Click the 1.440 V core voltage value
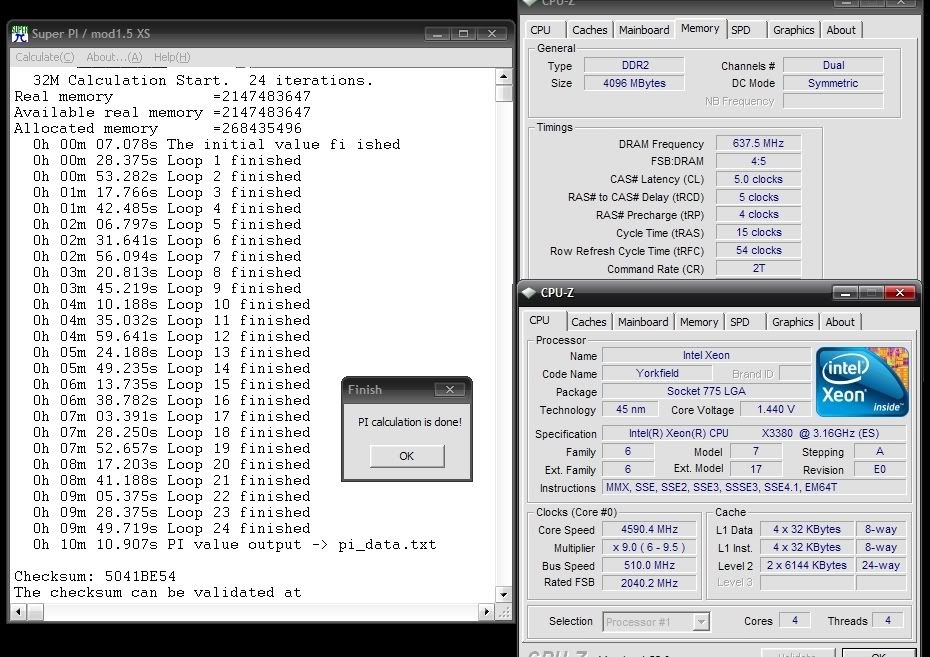 click(x=776, y=409)
